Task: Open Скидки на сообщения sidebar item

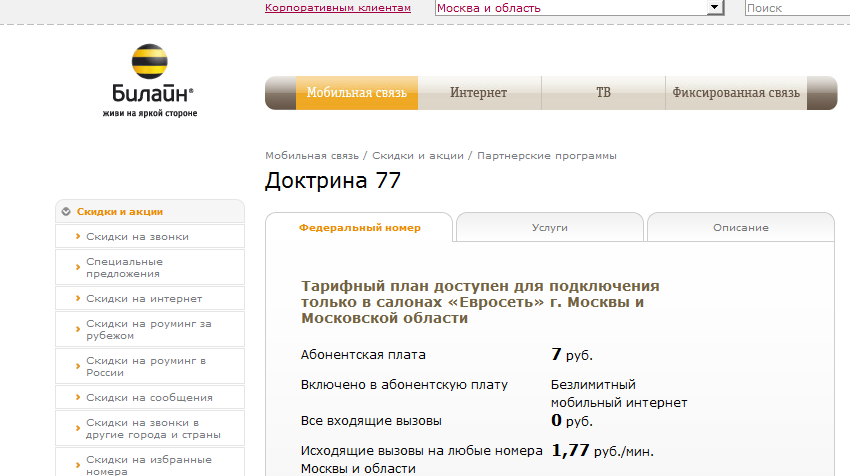Action: click(x=150, y=397)
